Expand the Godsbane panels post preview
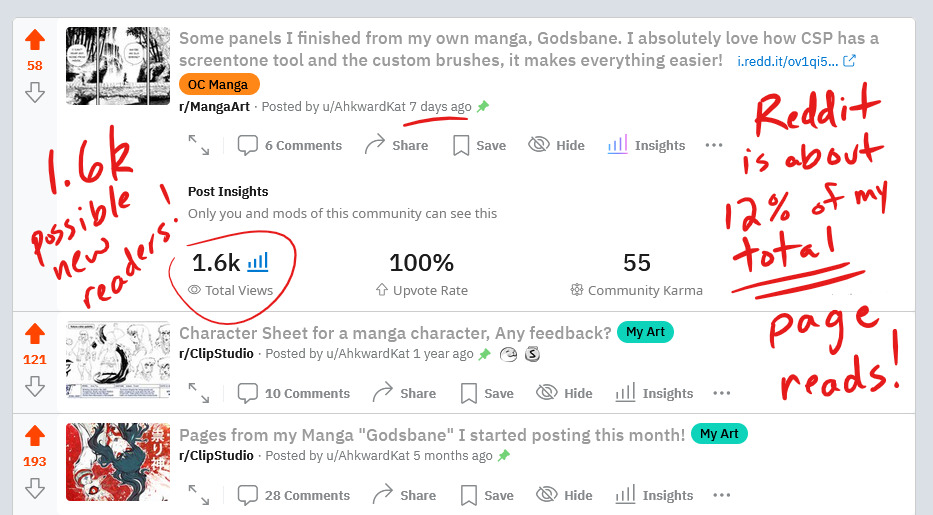Screen dimensions: 933x515 (199, 145)
